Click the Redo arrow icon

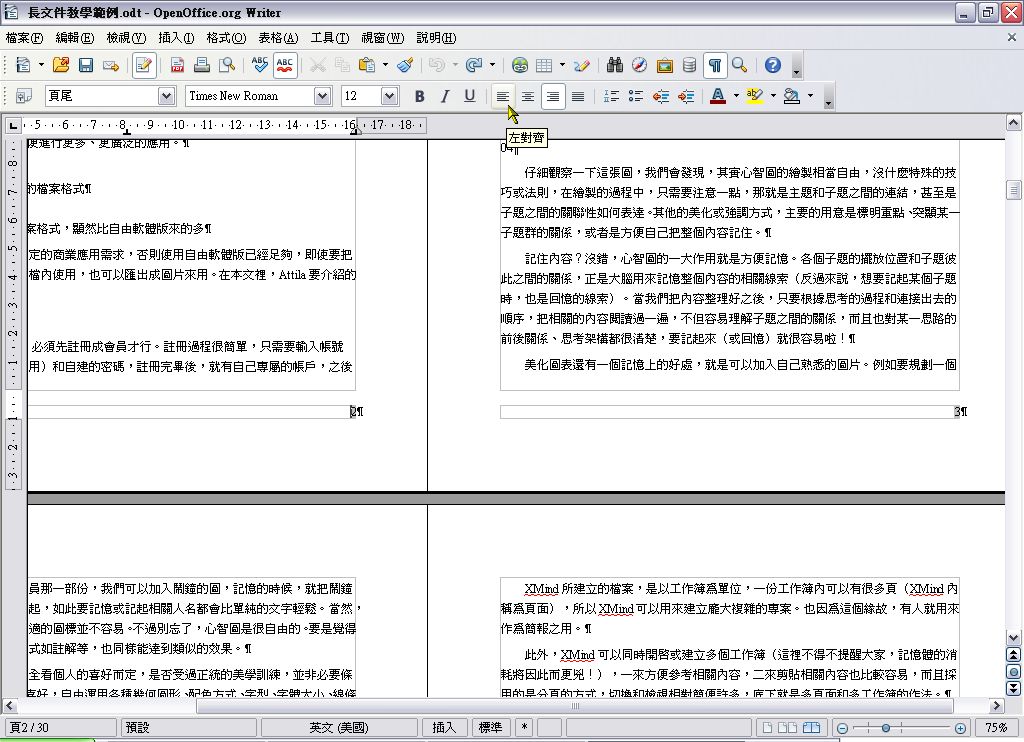tap(474, 65)
